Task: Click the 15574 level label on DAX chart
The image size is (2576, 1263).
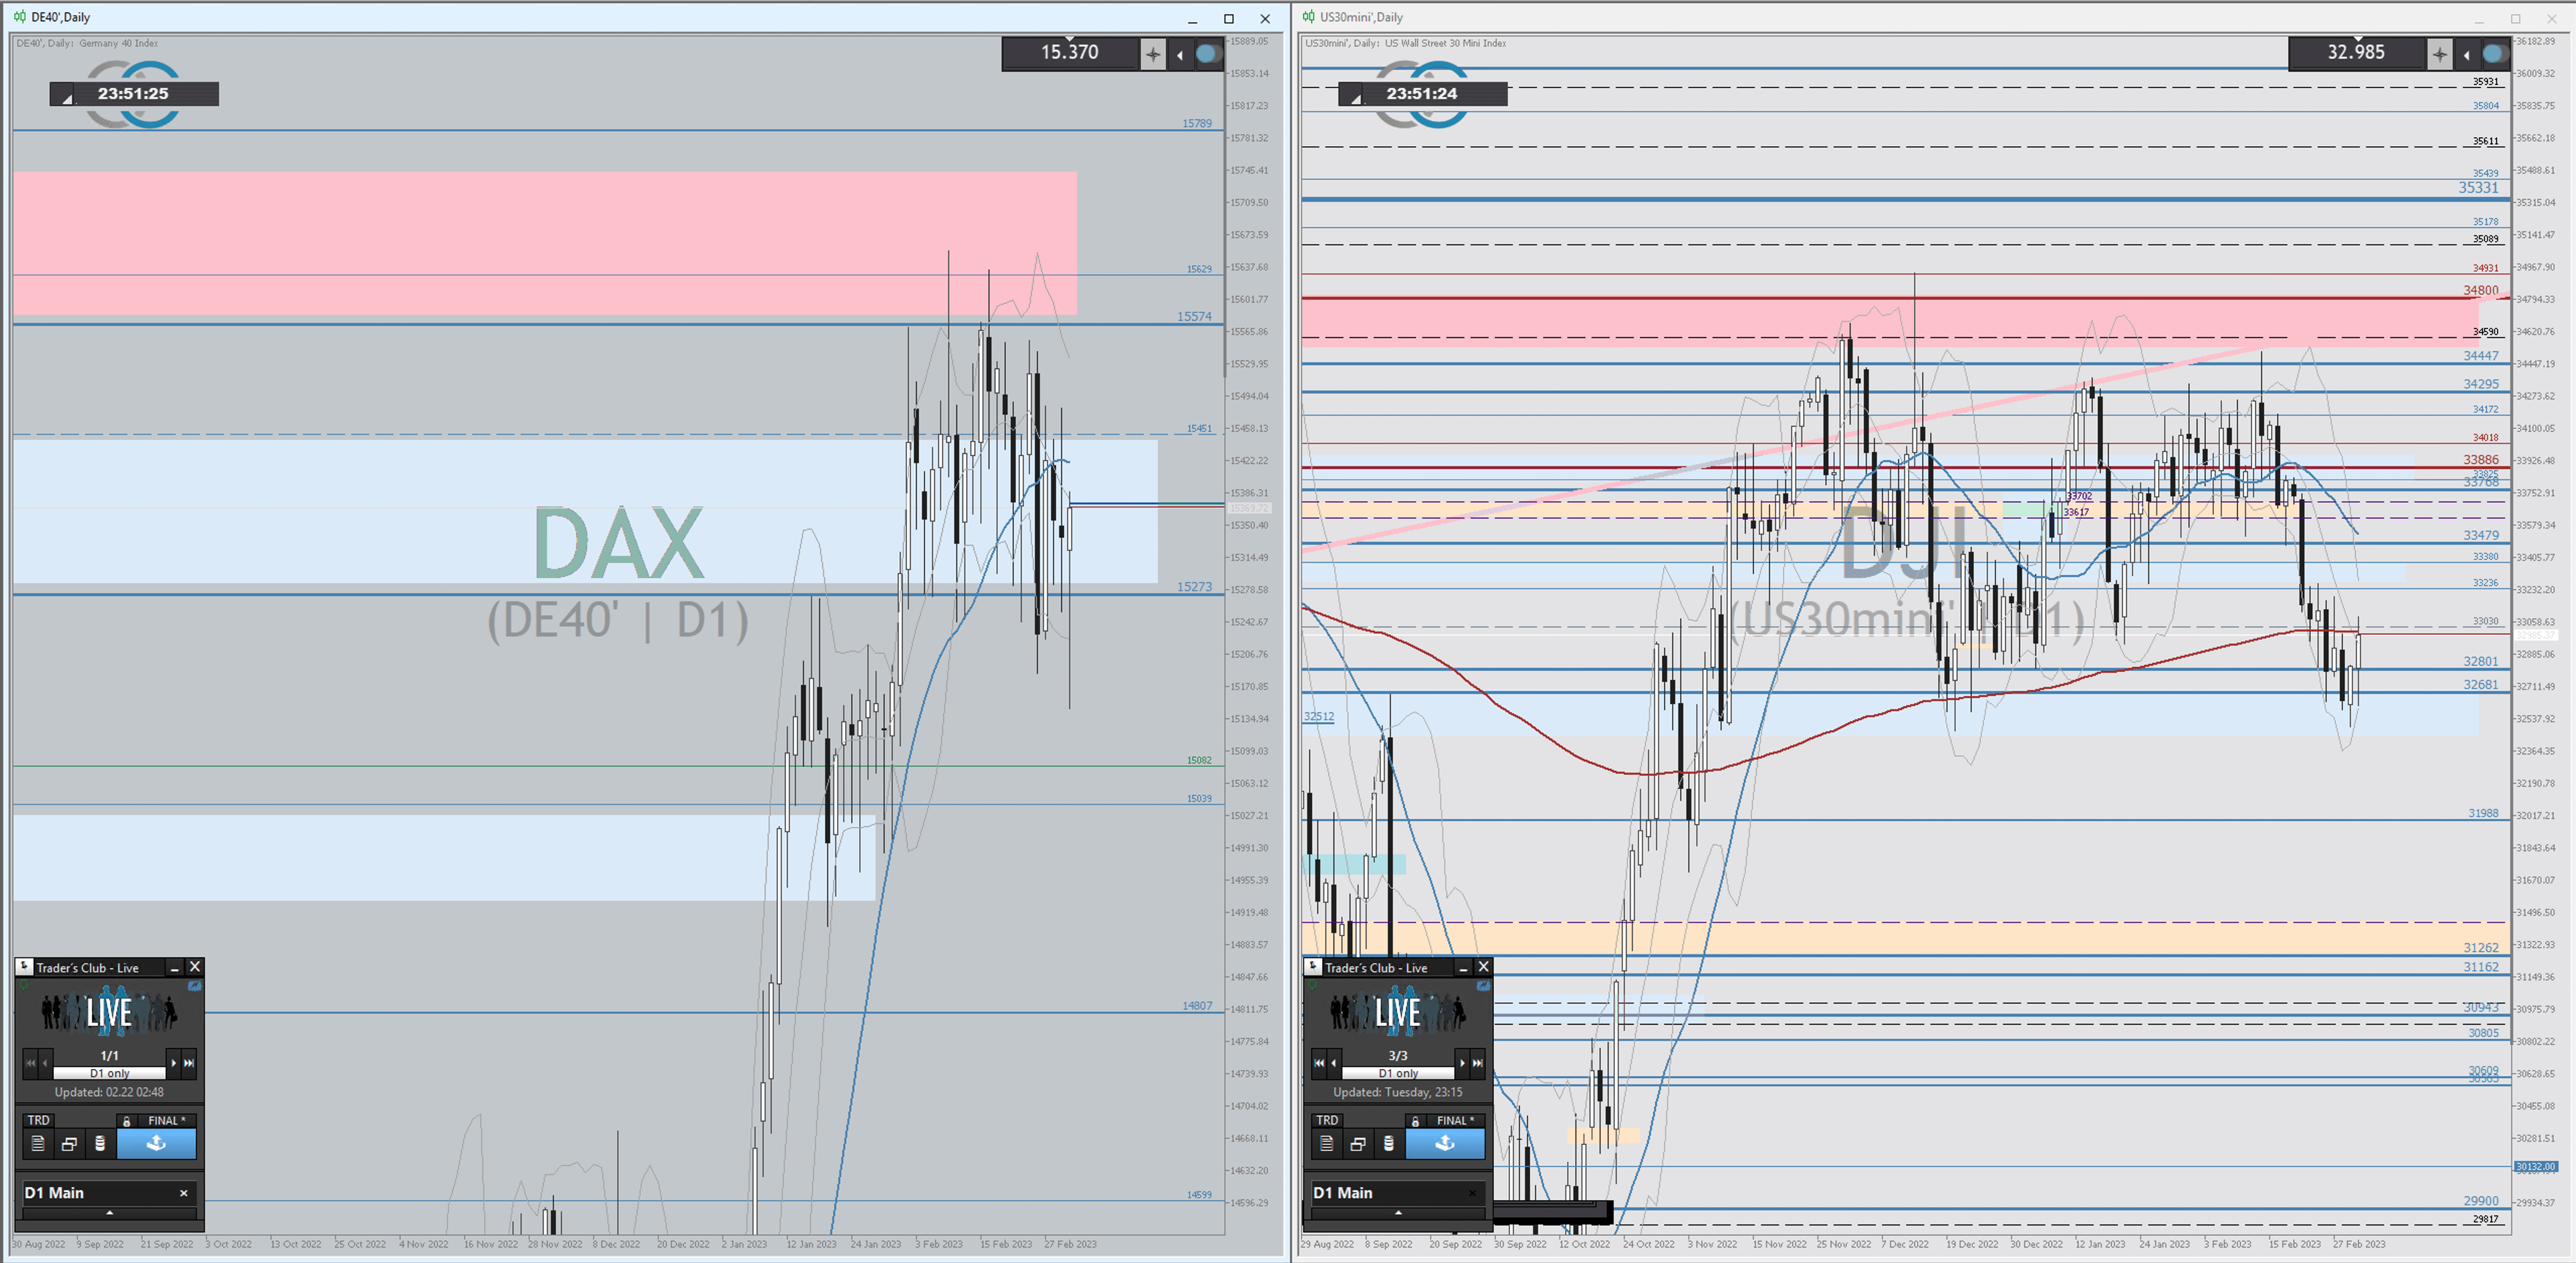Action: (1194, 316)
